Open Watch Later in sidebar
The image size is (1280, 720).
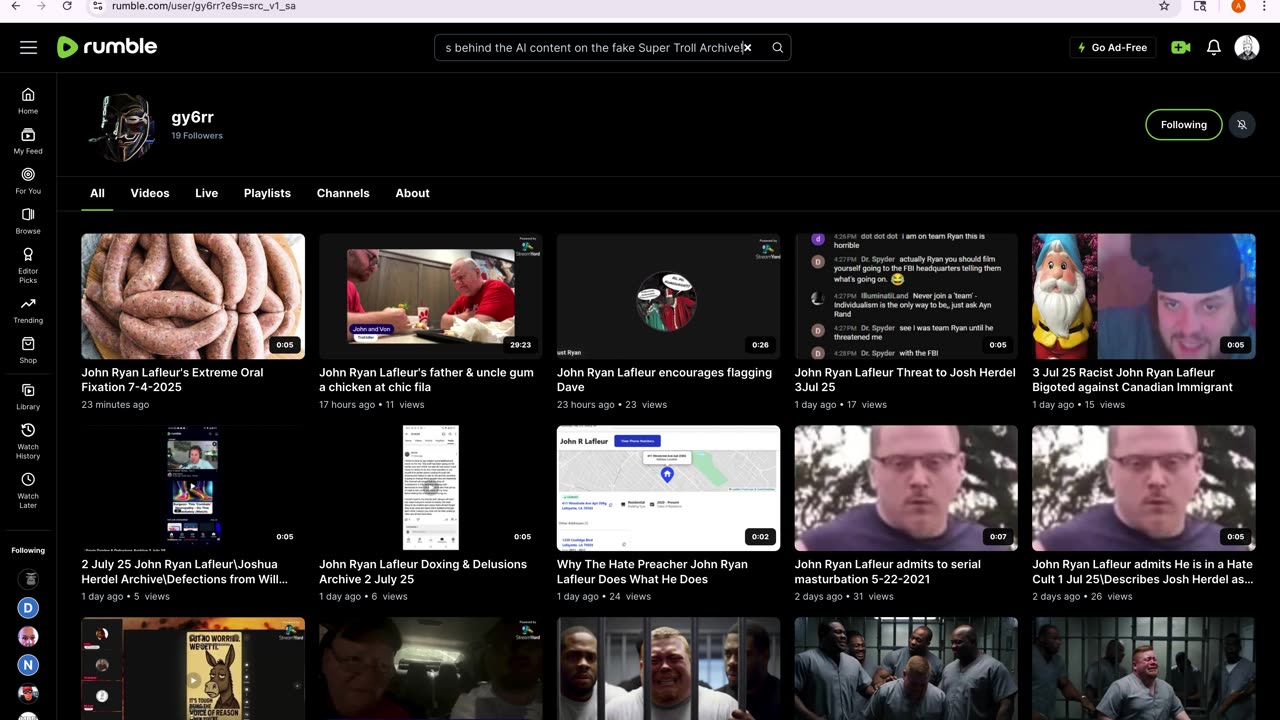pyautogui.click(x=28, y=490)
